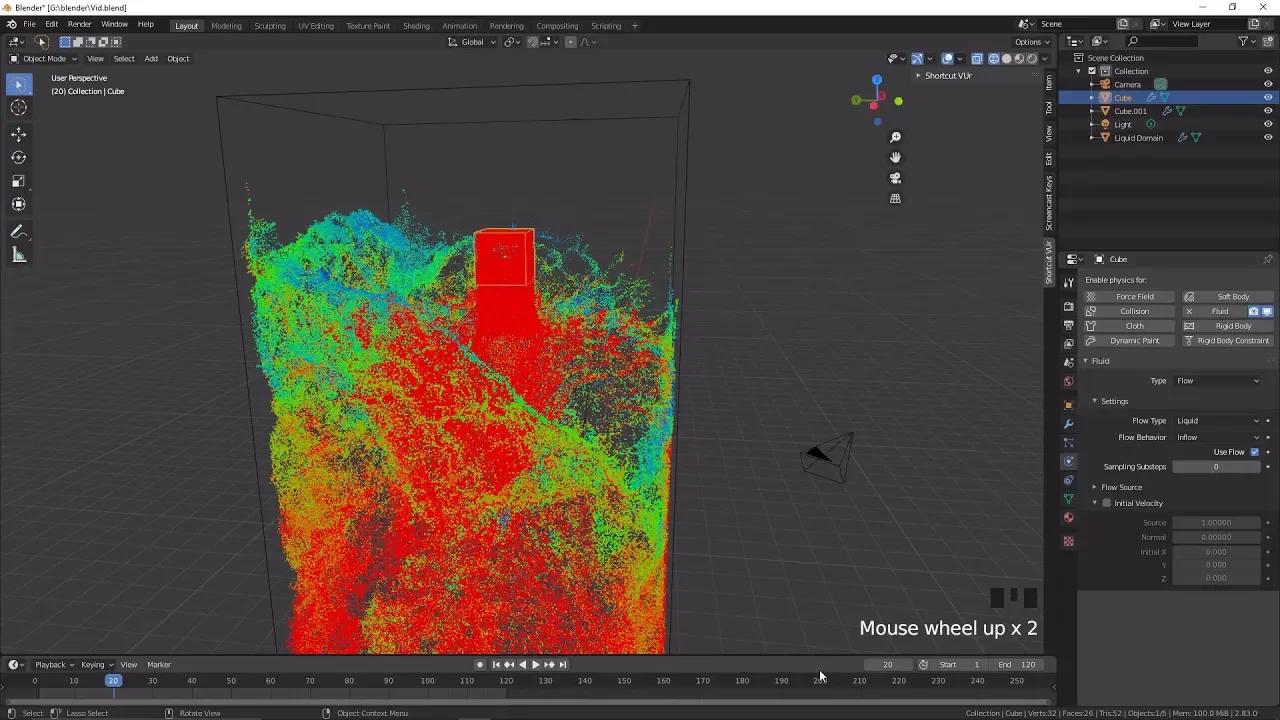
Task: Open the Render menu
Action: [x=79, y=24]
